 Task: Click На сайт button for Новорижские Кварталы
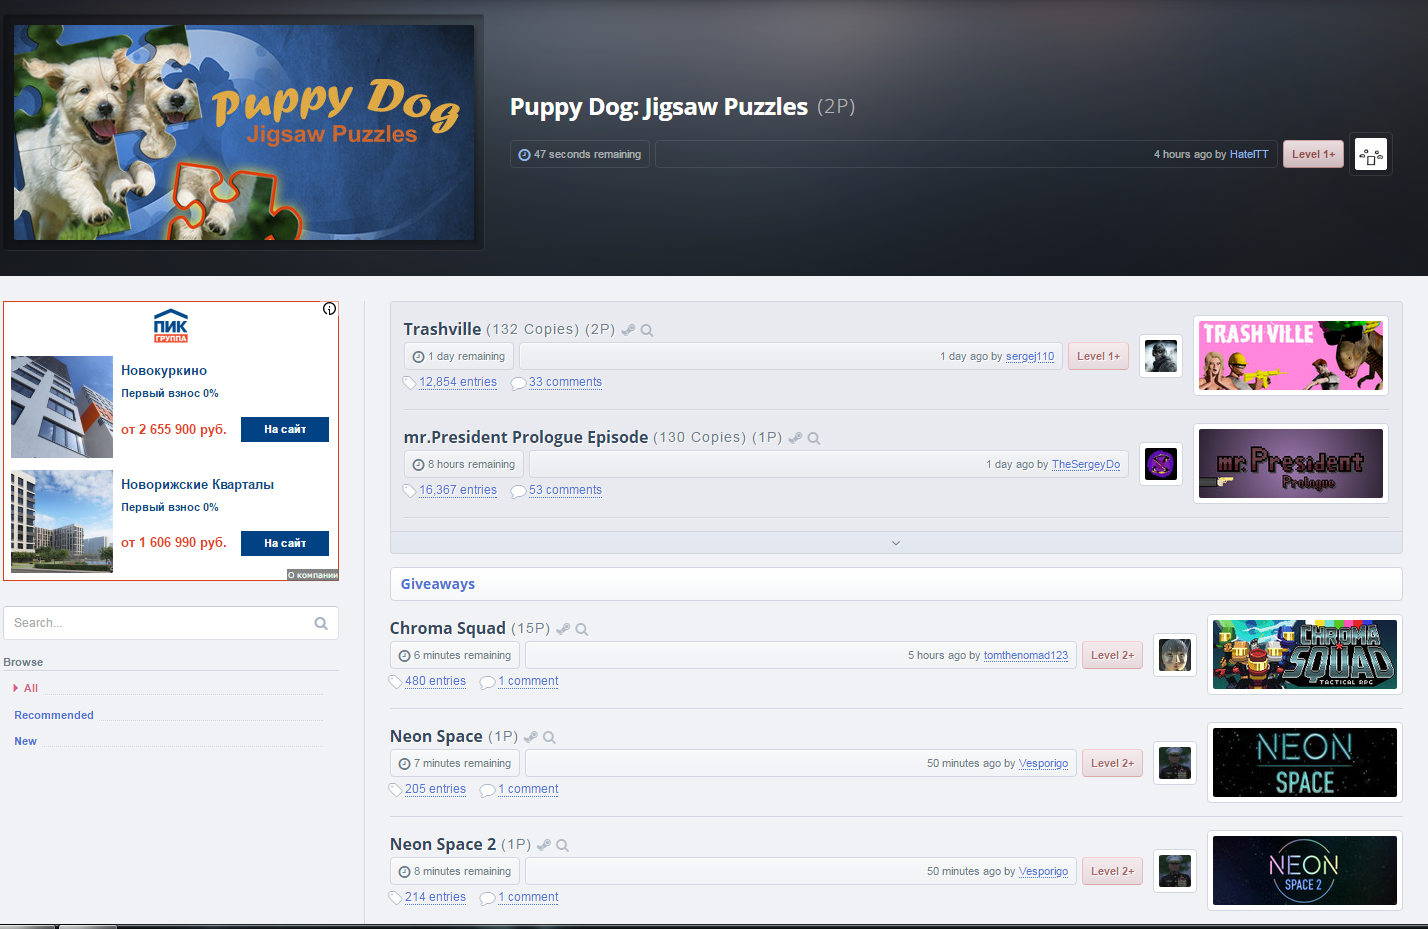pyautogui.click(x=285, y=543)
